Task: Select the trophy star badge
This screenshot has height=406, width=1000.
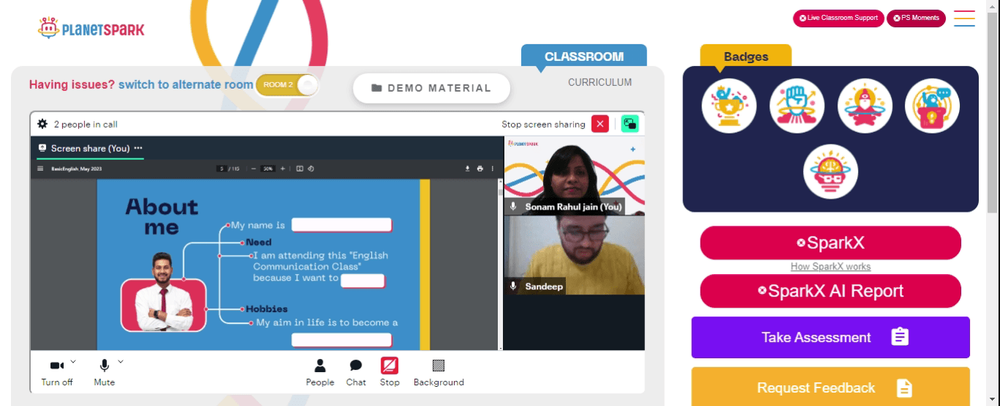Action: click(729, 106)
